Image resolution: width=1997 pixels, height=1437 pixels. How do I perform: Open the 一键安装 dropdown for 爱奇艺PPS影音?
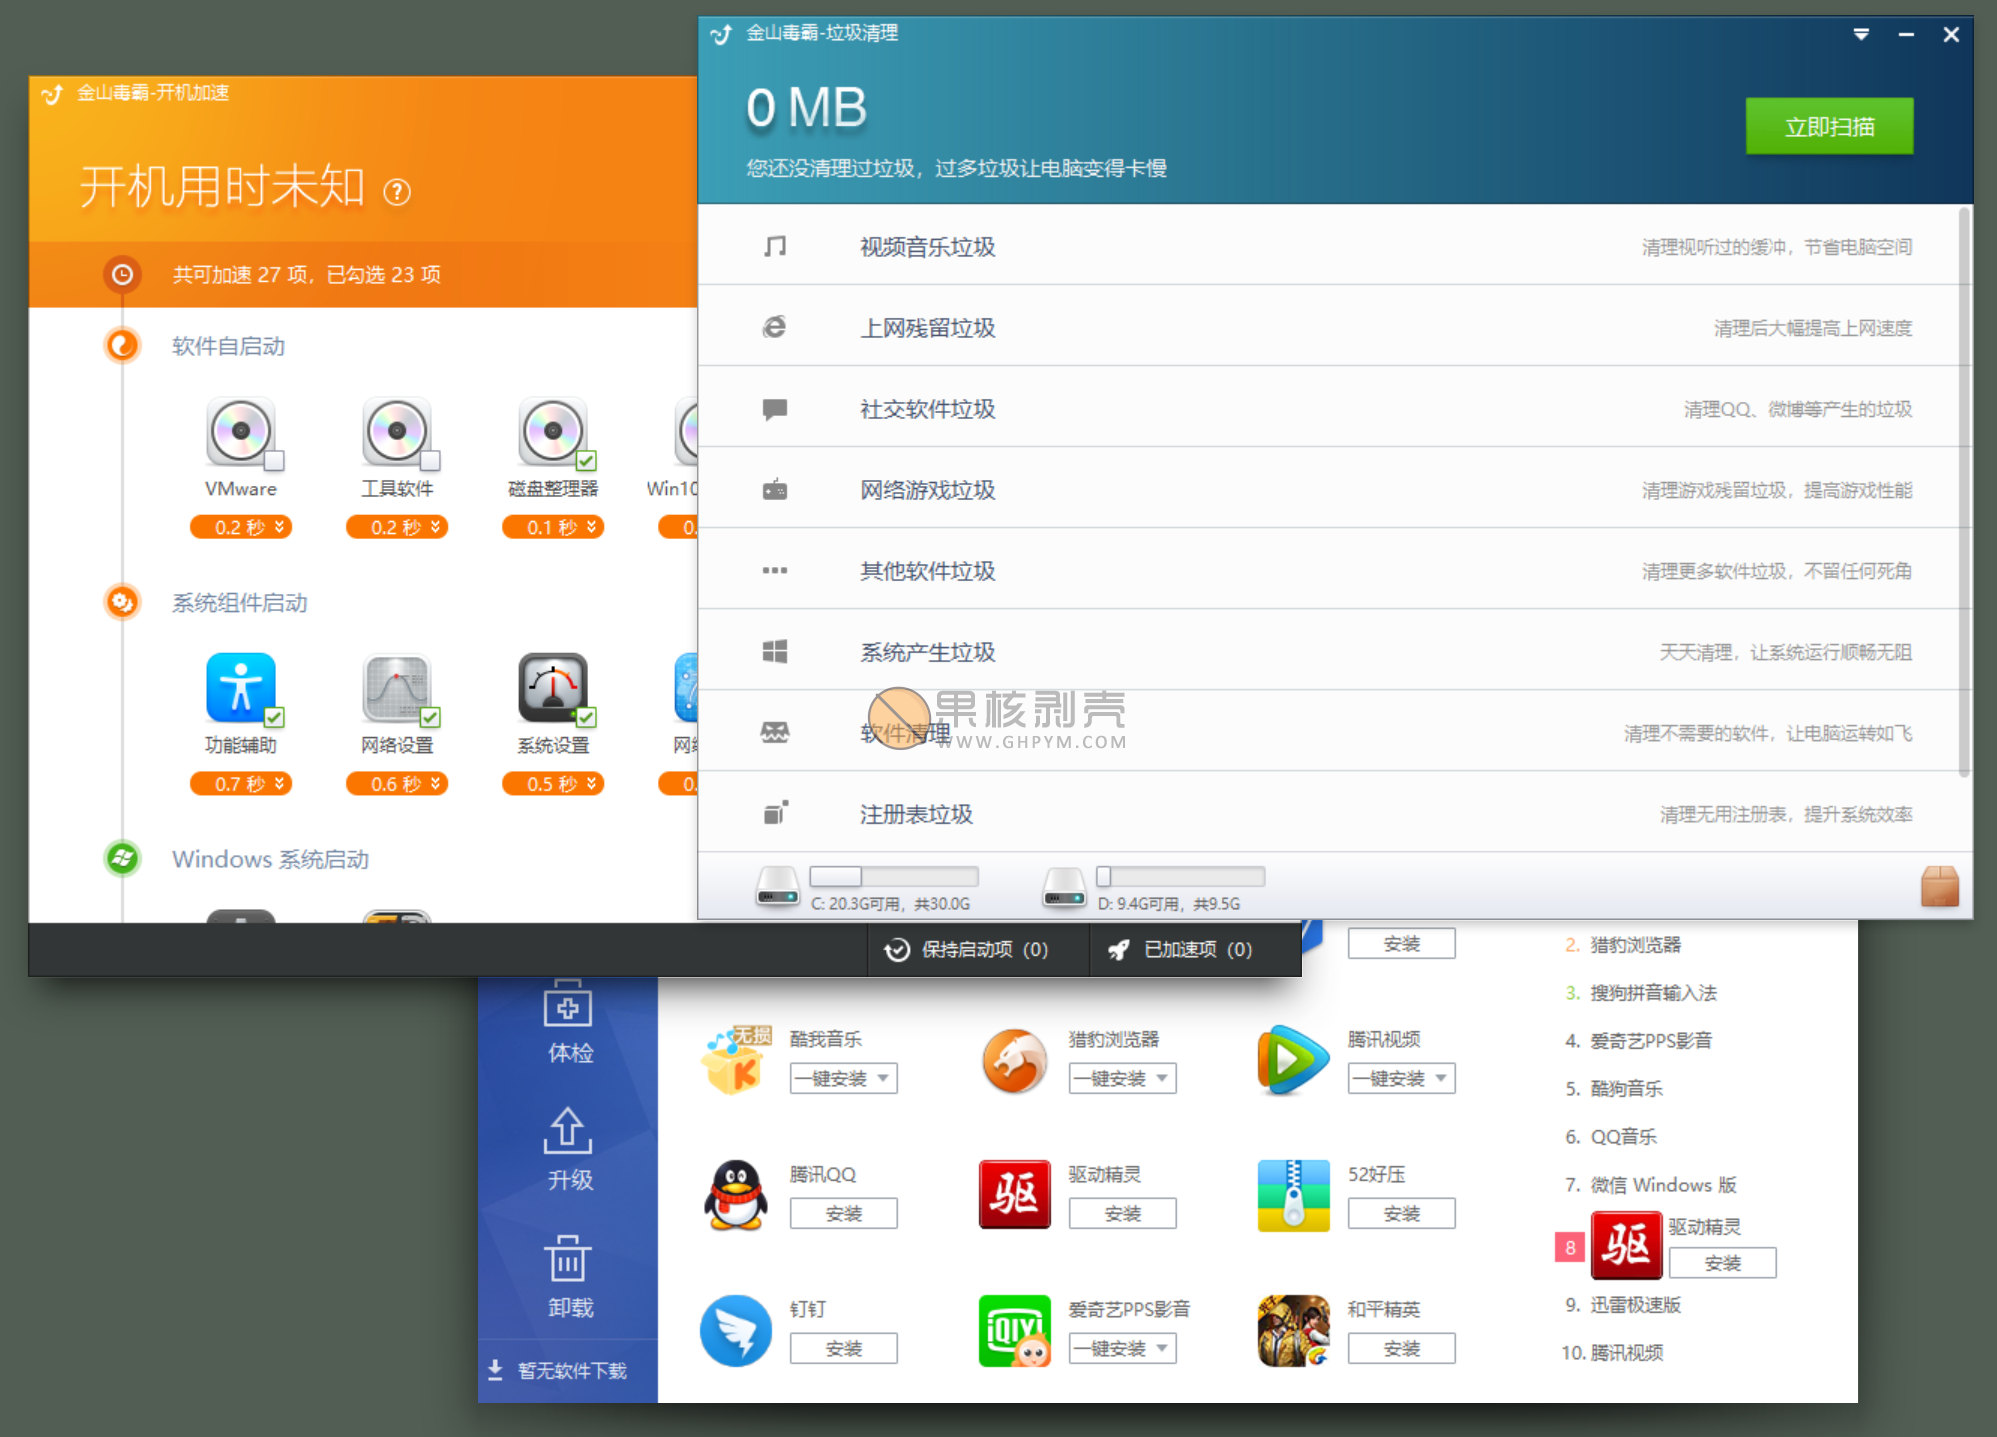[x=1122, y=1348]
